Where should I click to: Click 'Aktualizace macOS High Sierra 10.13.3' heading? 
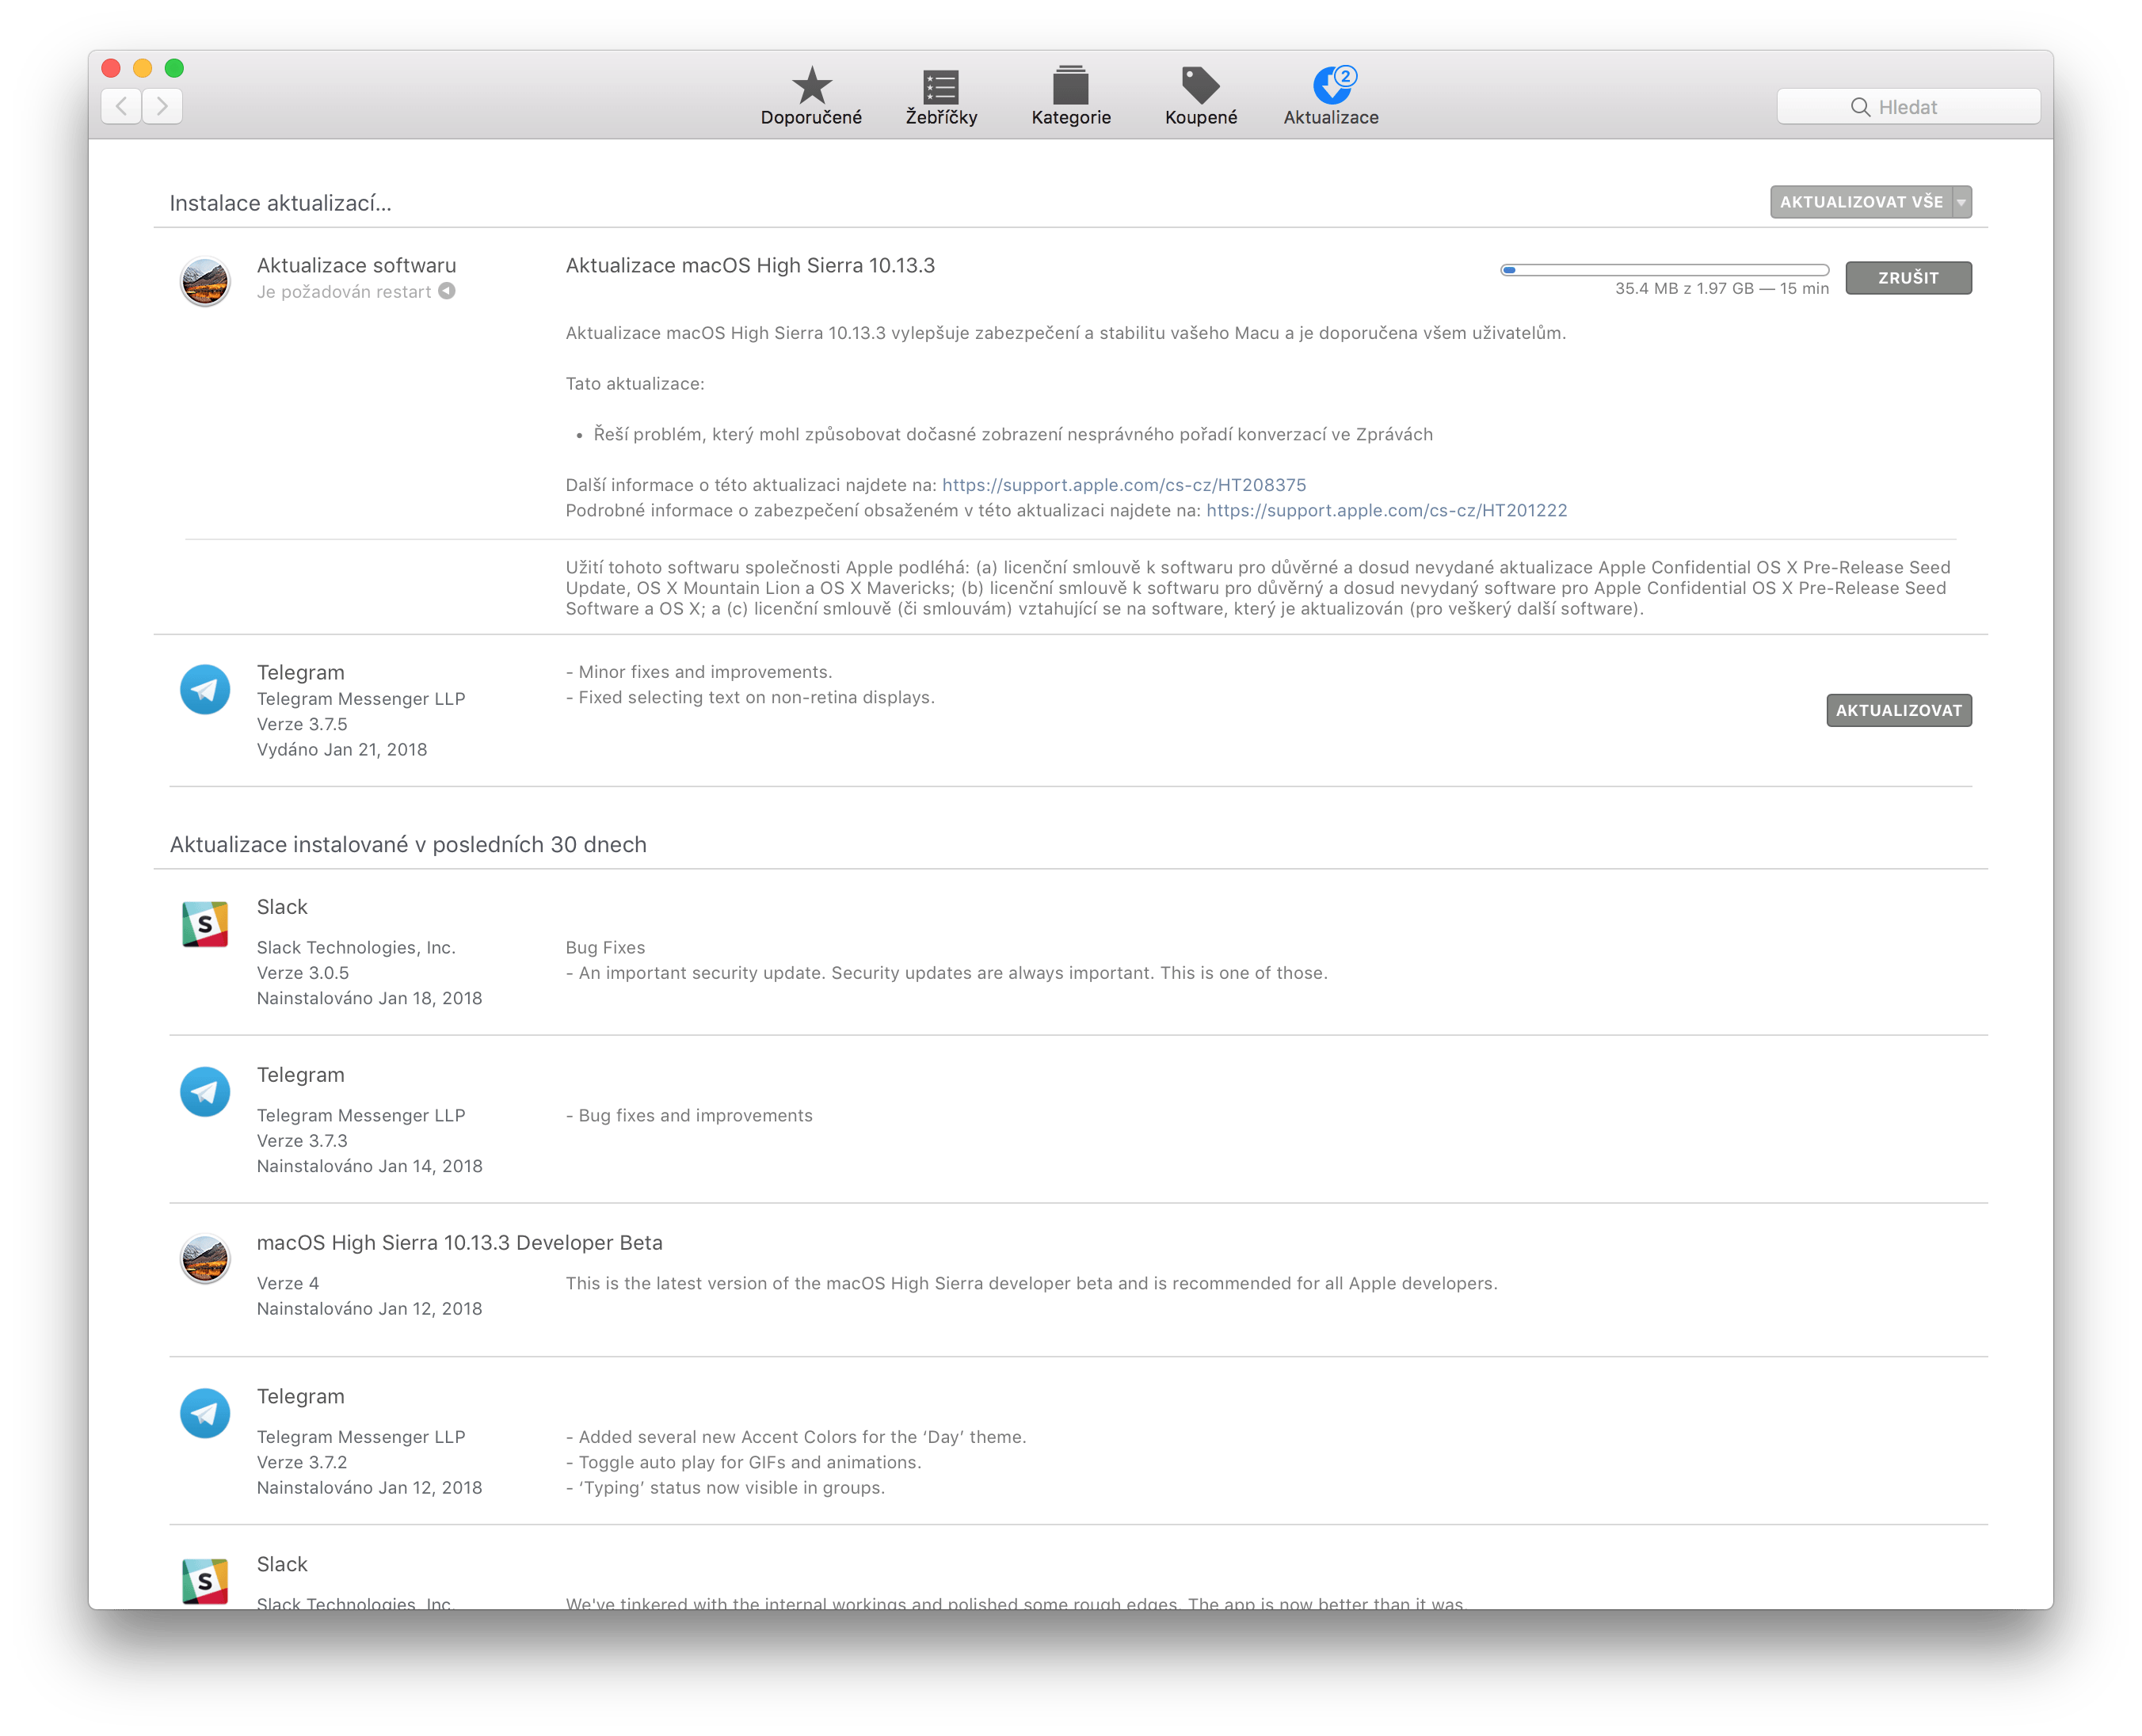tap(750, 265)
